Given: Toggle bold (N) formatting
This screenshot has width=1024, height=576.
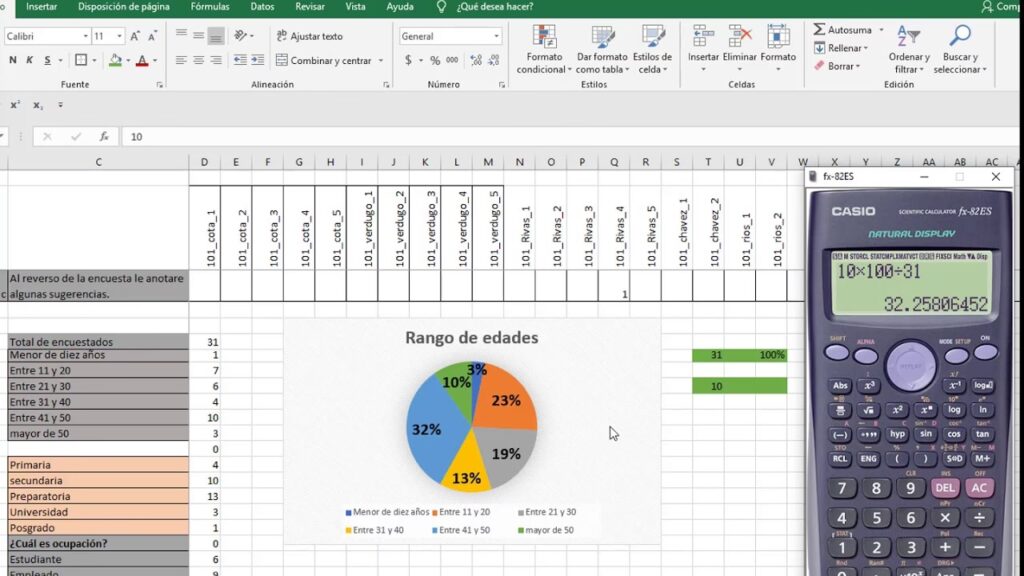Looking at the screenshot, I should pos(13,61).
